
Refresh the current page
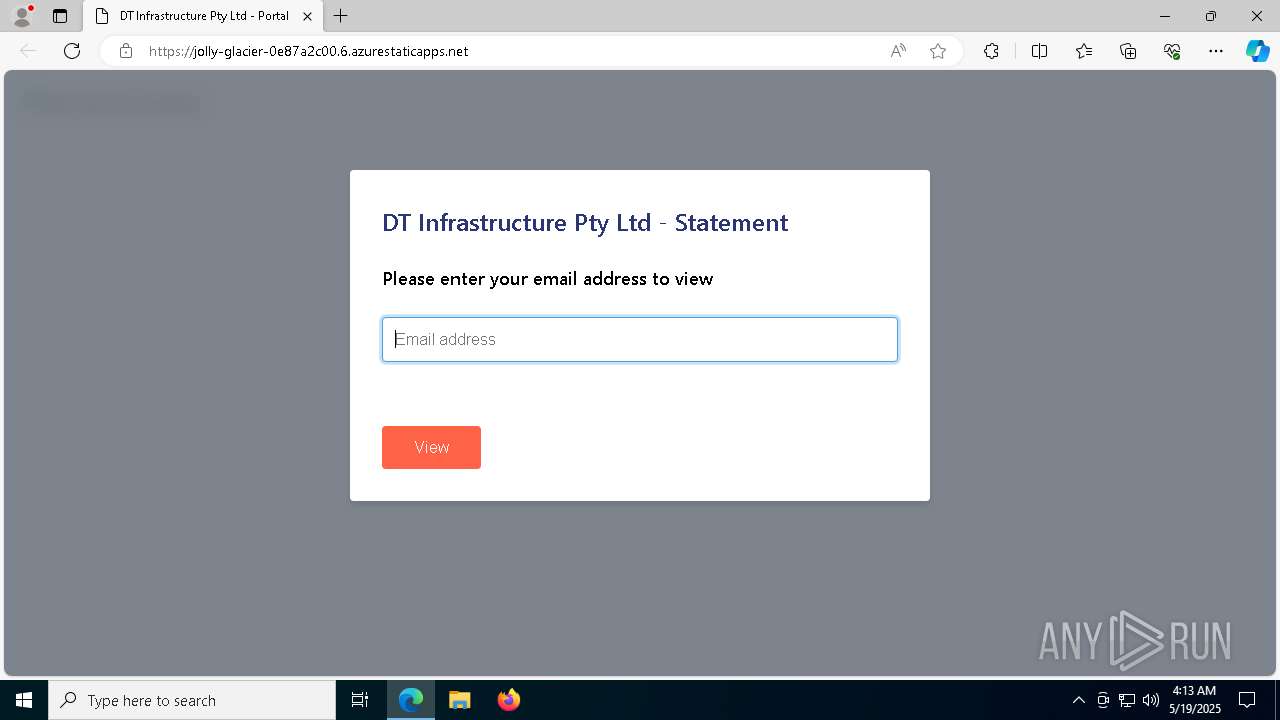pos(72,51)
